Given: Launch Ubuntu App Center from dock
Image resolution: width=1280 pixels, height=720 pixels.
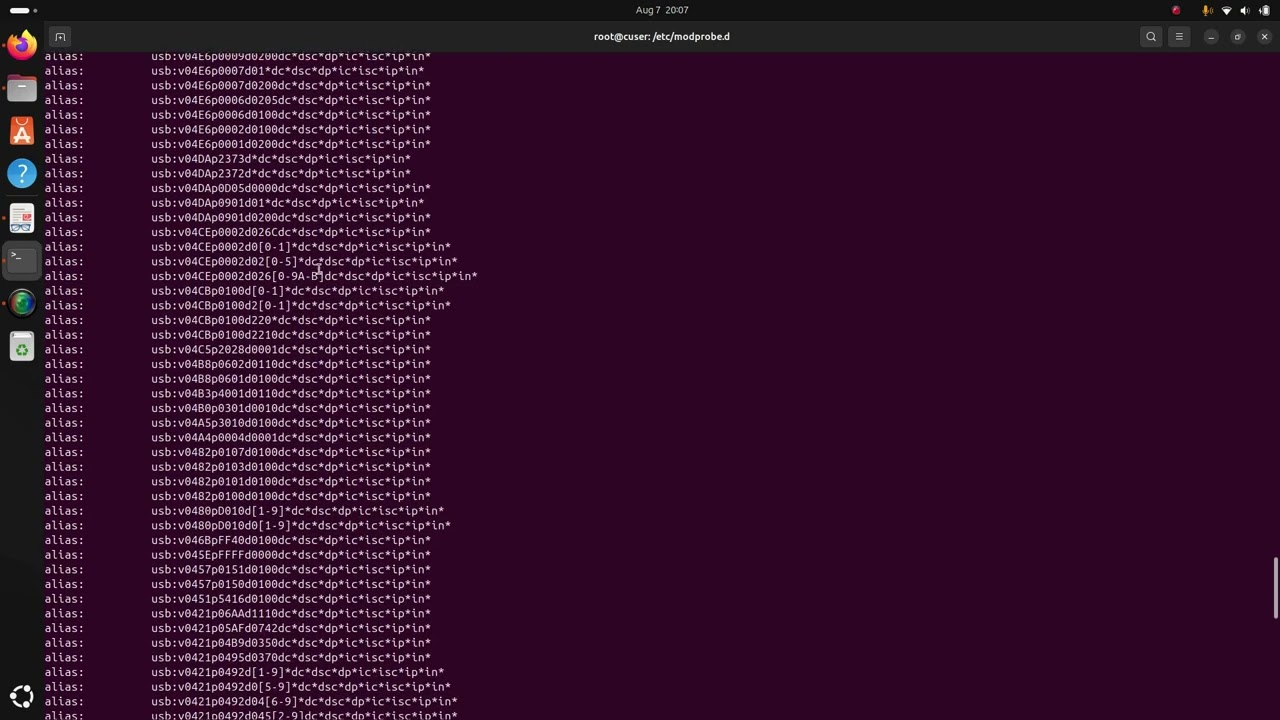Looking at the screenshot, I should [22, 131].
